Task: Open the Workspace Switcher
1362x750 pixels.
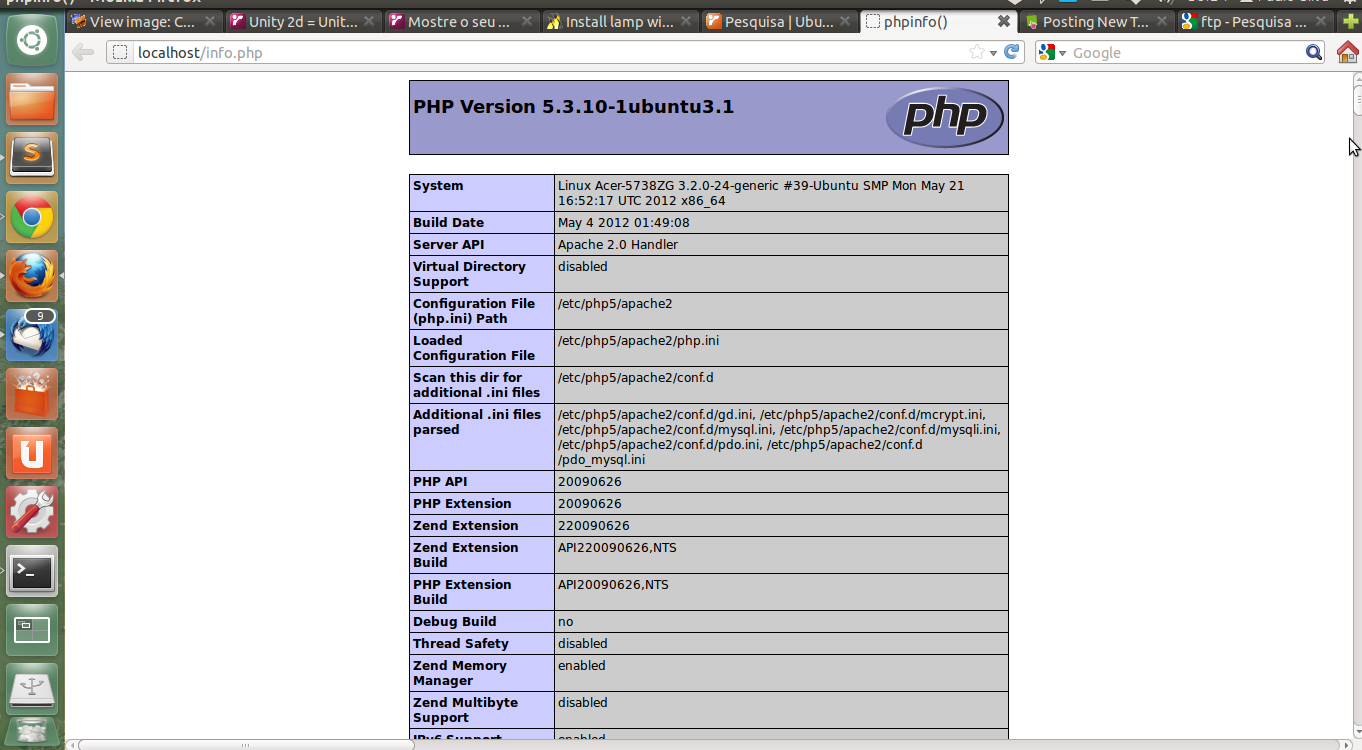Action: 32,630
